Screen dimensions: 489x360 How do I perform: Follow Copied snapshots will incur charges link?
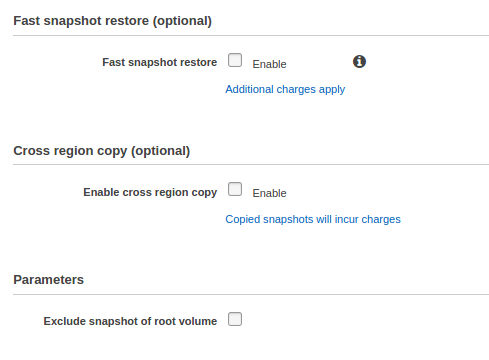coord(313,219)
